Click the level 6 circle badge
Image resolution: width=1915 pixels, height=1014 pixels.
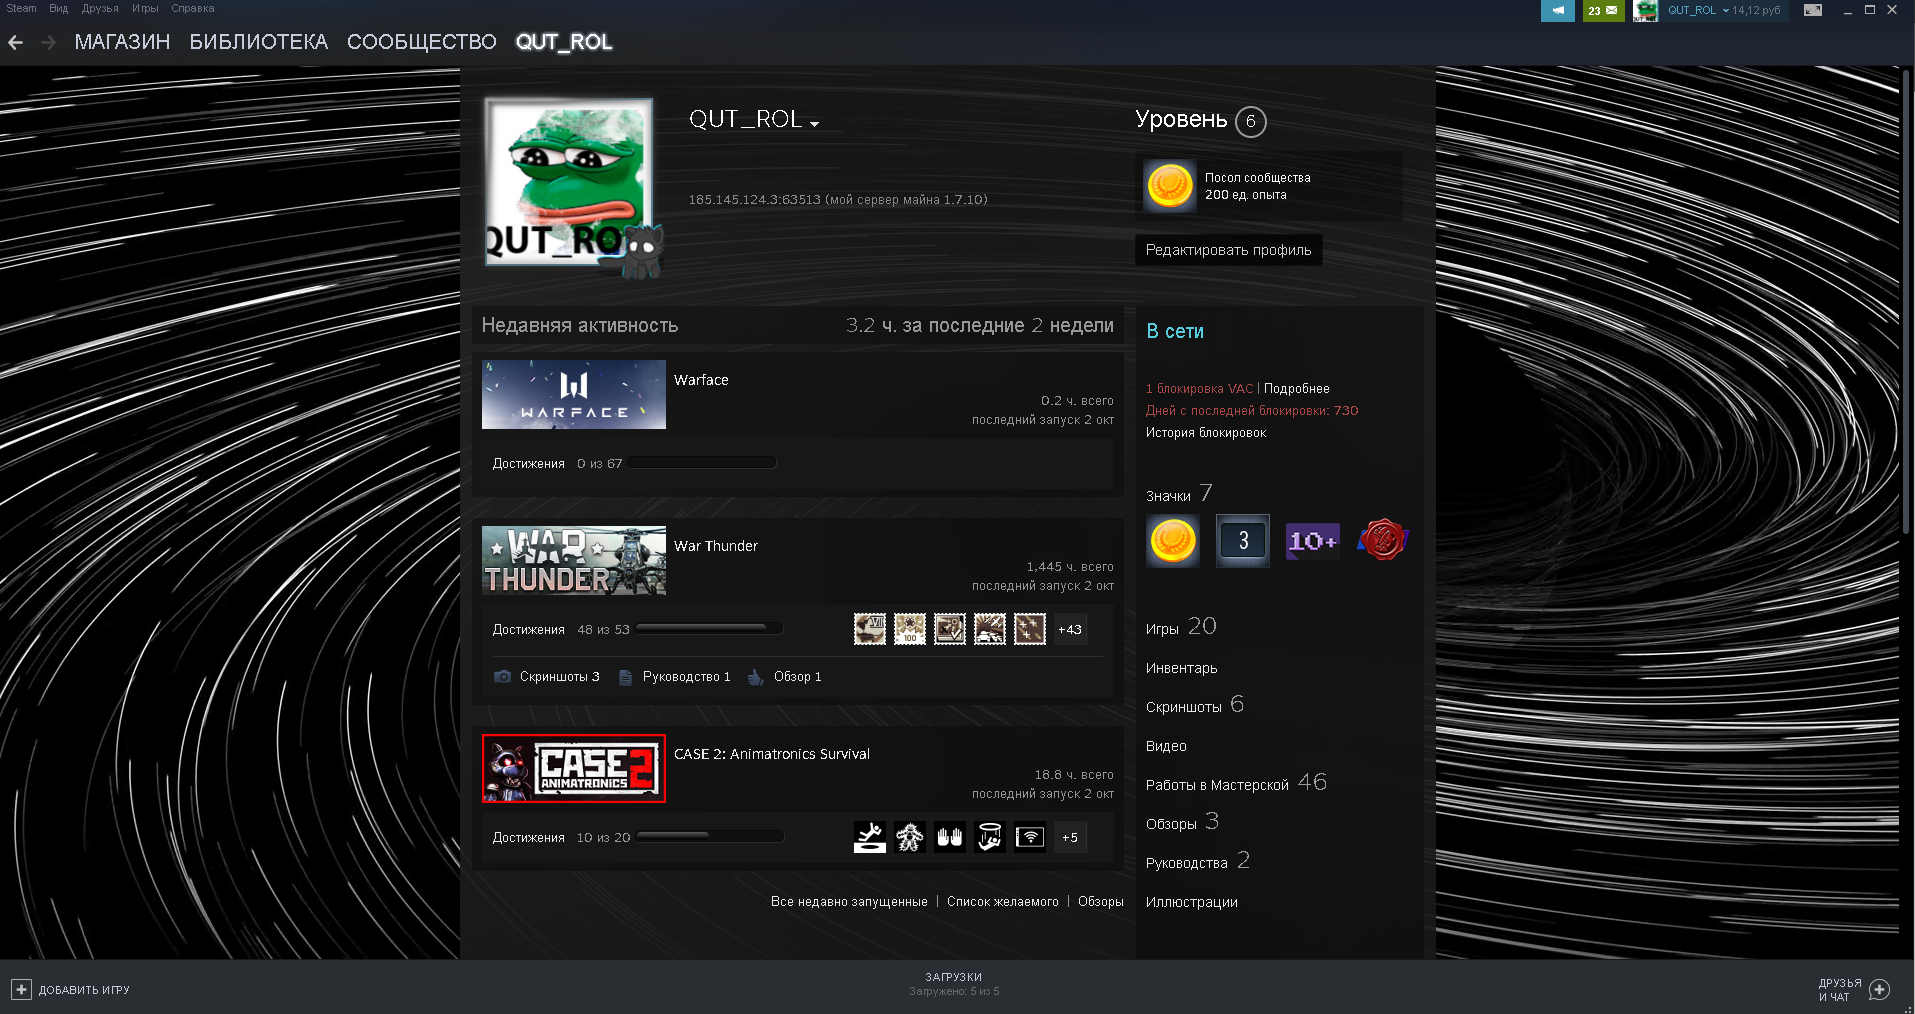coord(1251,121)
